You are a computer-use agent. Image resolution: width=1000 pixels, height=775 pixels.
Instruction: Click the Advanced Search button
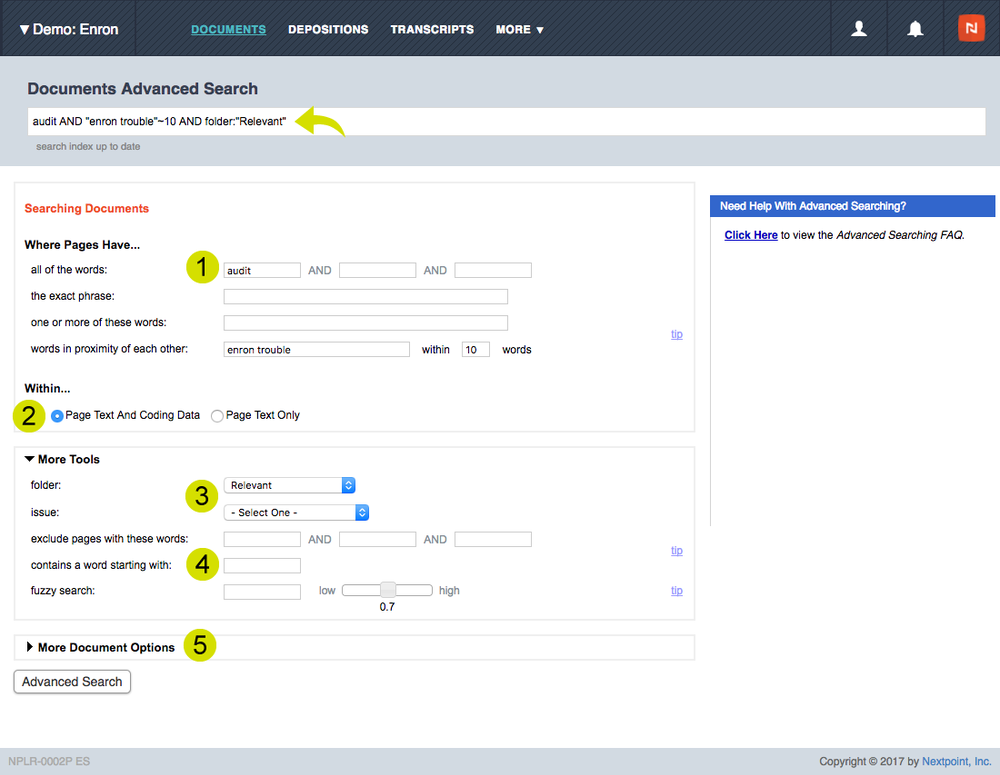tap(72, 682)
